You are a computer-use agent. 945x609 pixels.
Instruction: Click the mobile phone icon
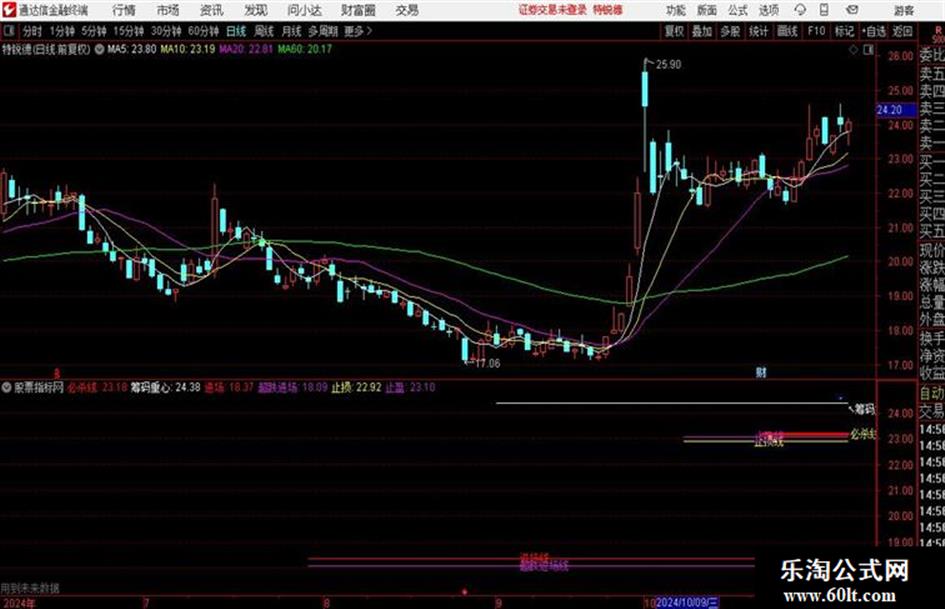coord(824,10)
